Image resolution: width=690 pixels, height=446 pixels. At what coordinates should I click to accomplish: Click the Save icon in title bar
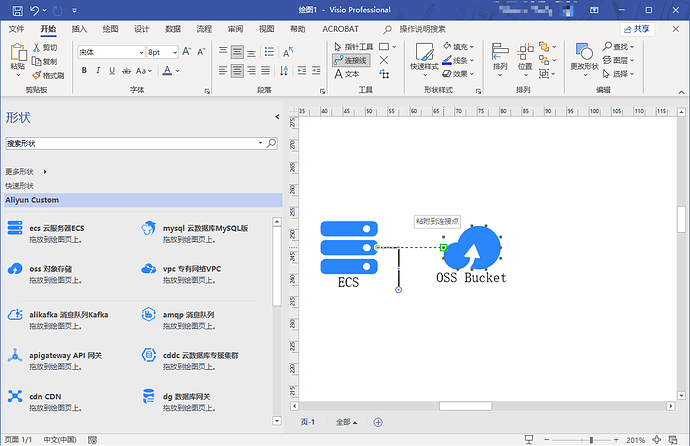coord(18,11)
